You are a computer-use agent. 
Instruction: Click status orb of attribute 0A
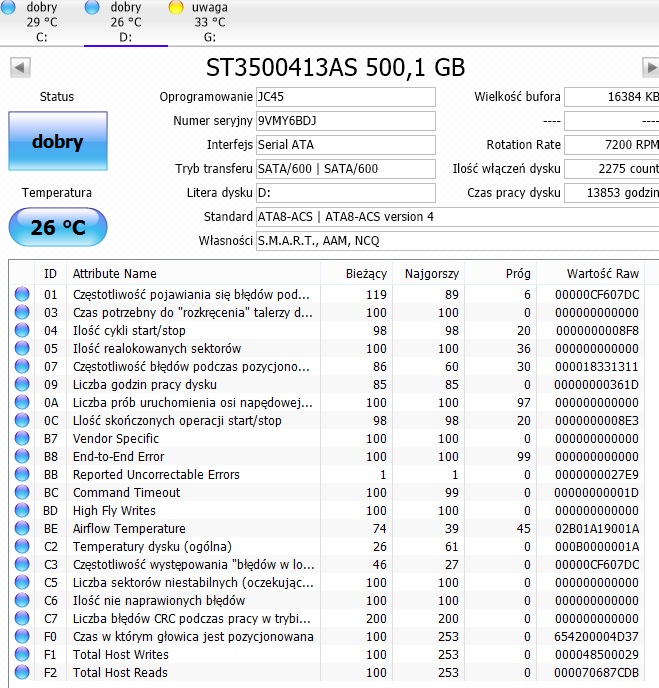point(22,402)
